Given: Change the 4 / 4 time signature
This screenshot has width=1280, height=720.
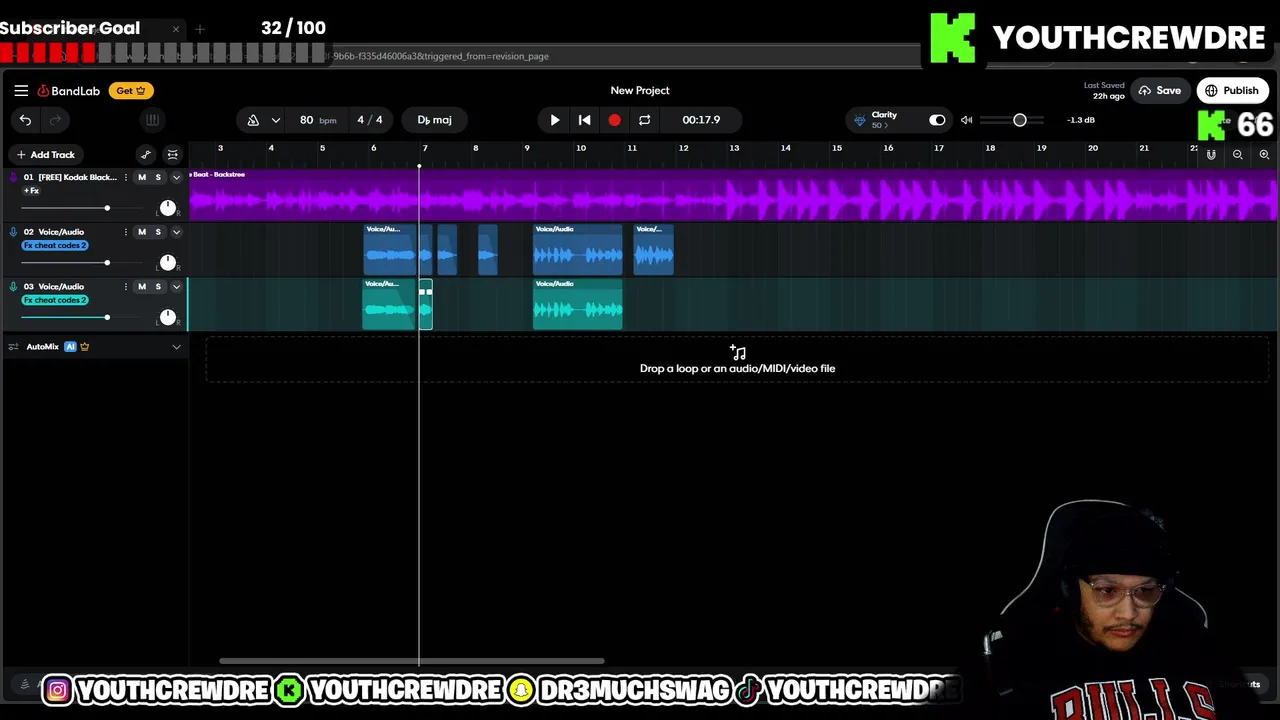Looking at the screenshot, I should (x=369, y=120).
